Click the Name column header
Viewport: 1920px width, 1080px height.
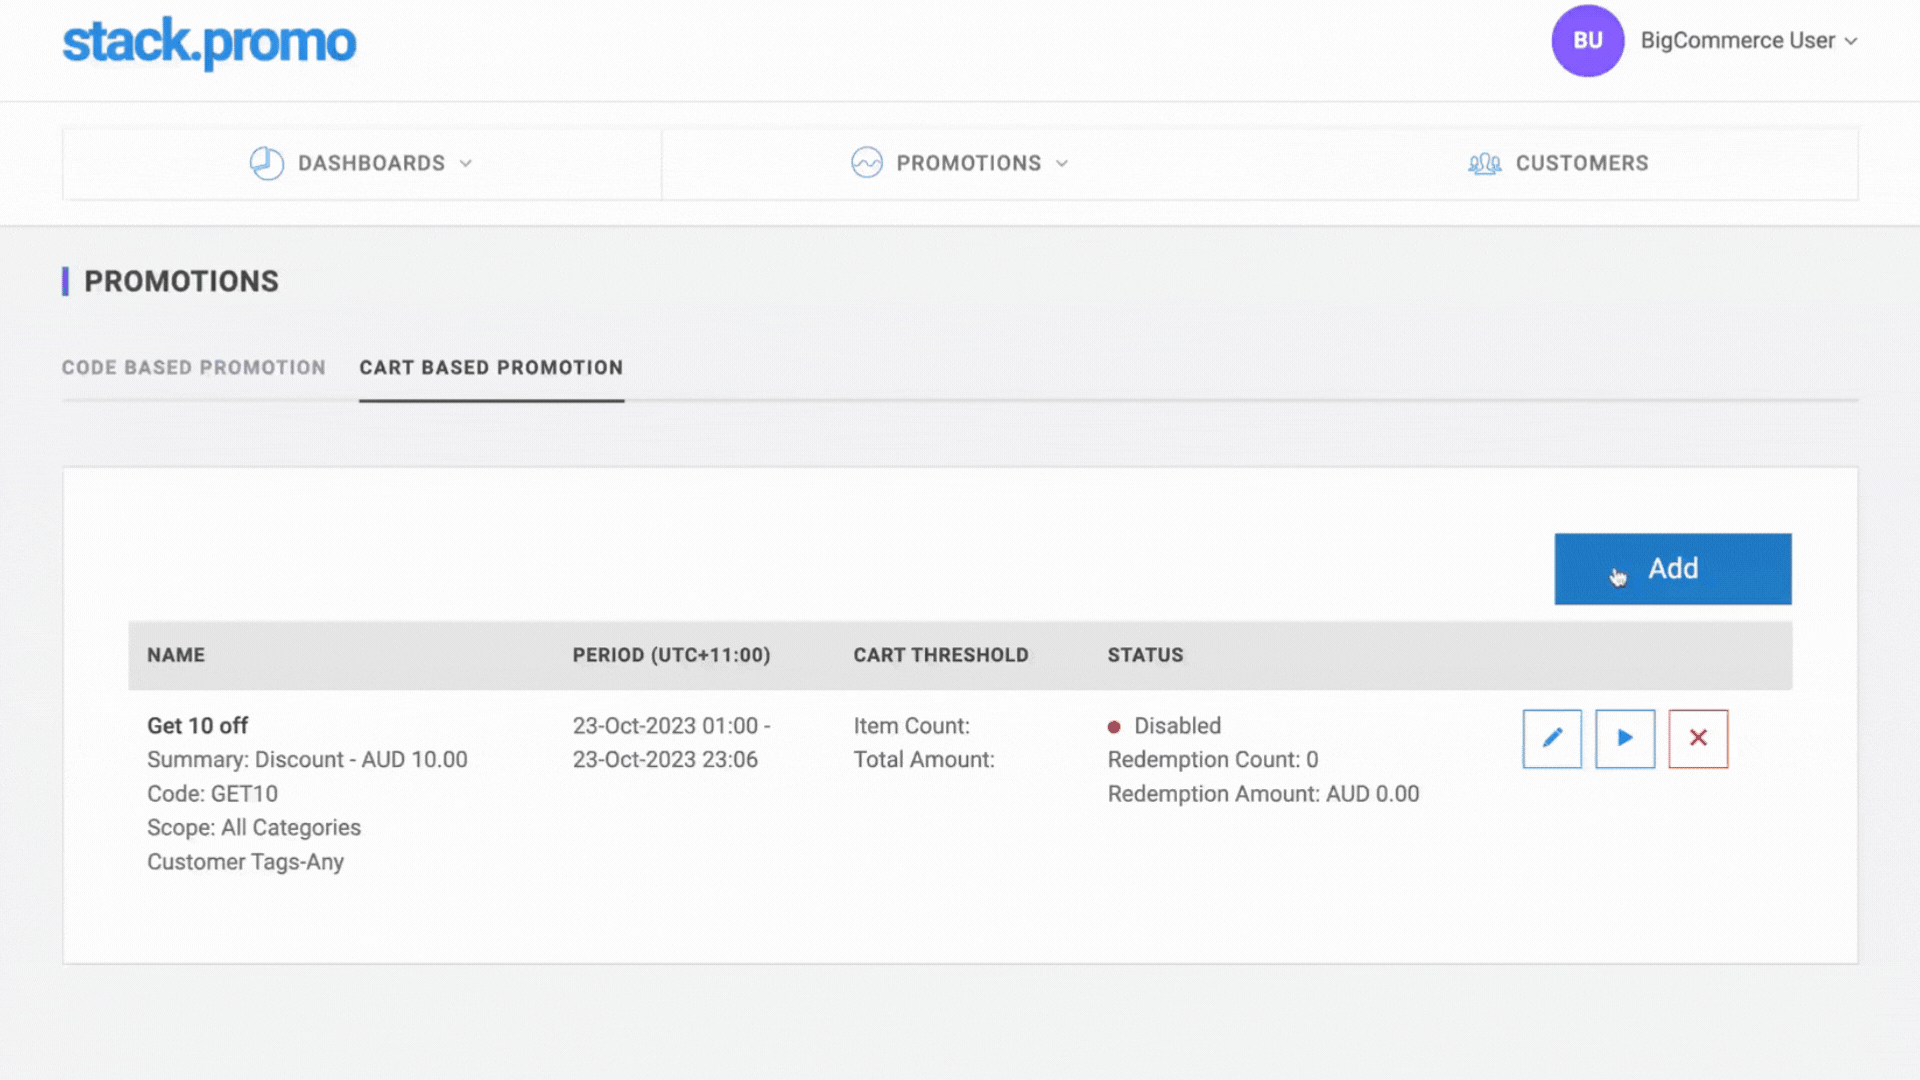[x=176, y=655]
